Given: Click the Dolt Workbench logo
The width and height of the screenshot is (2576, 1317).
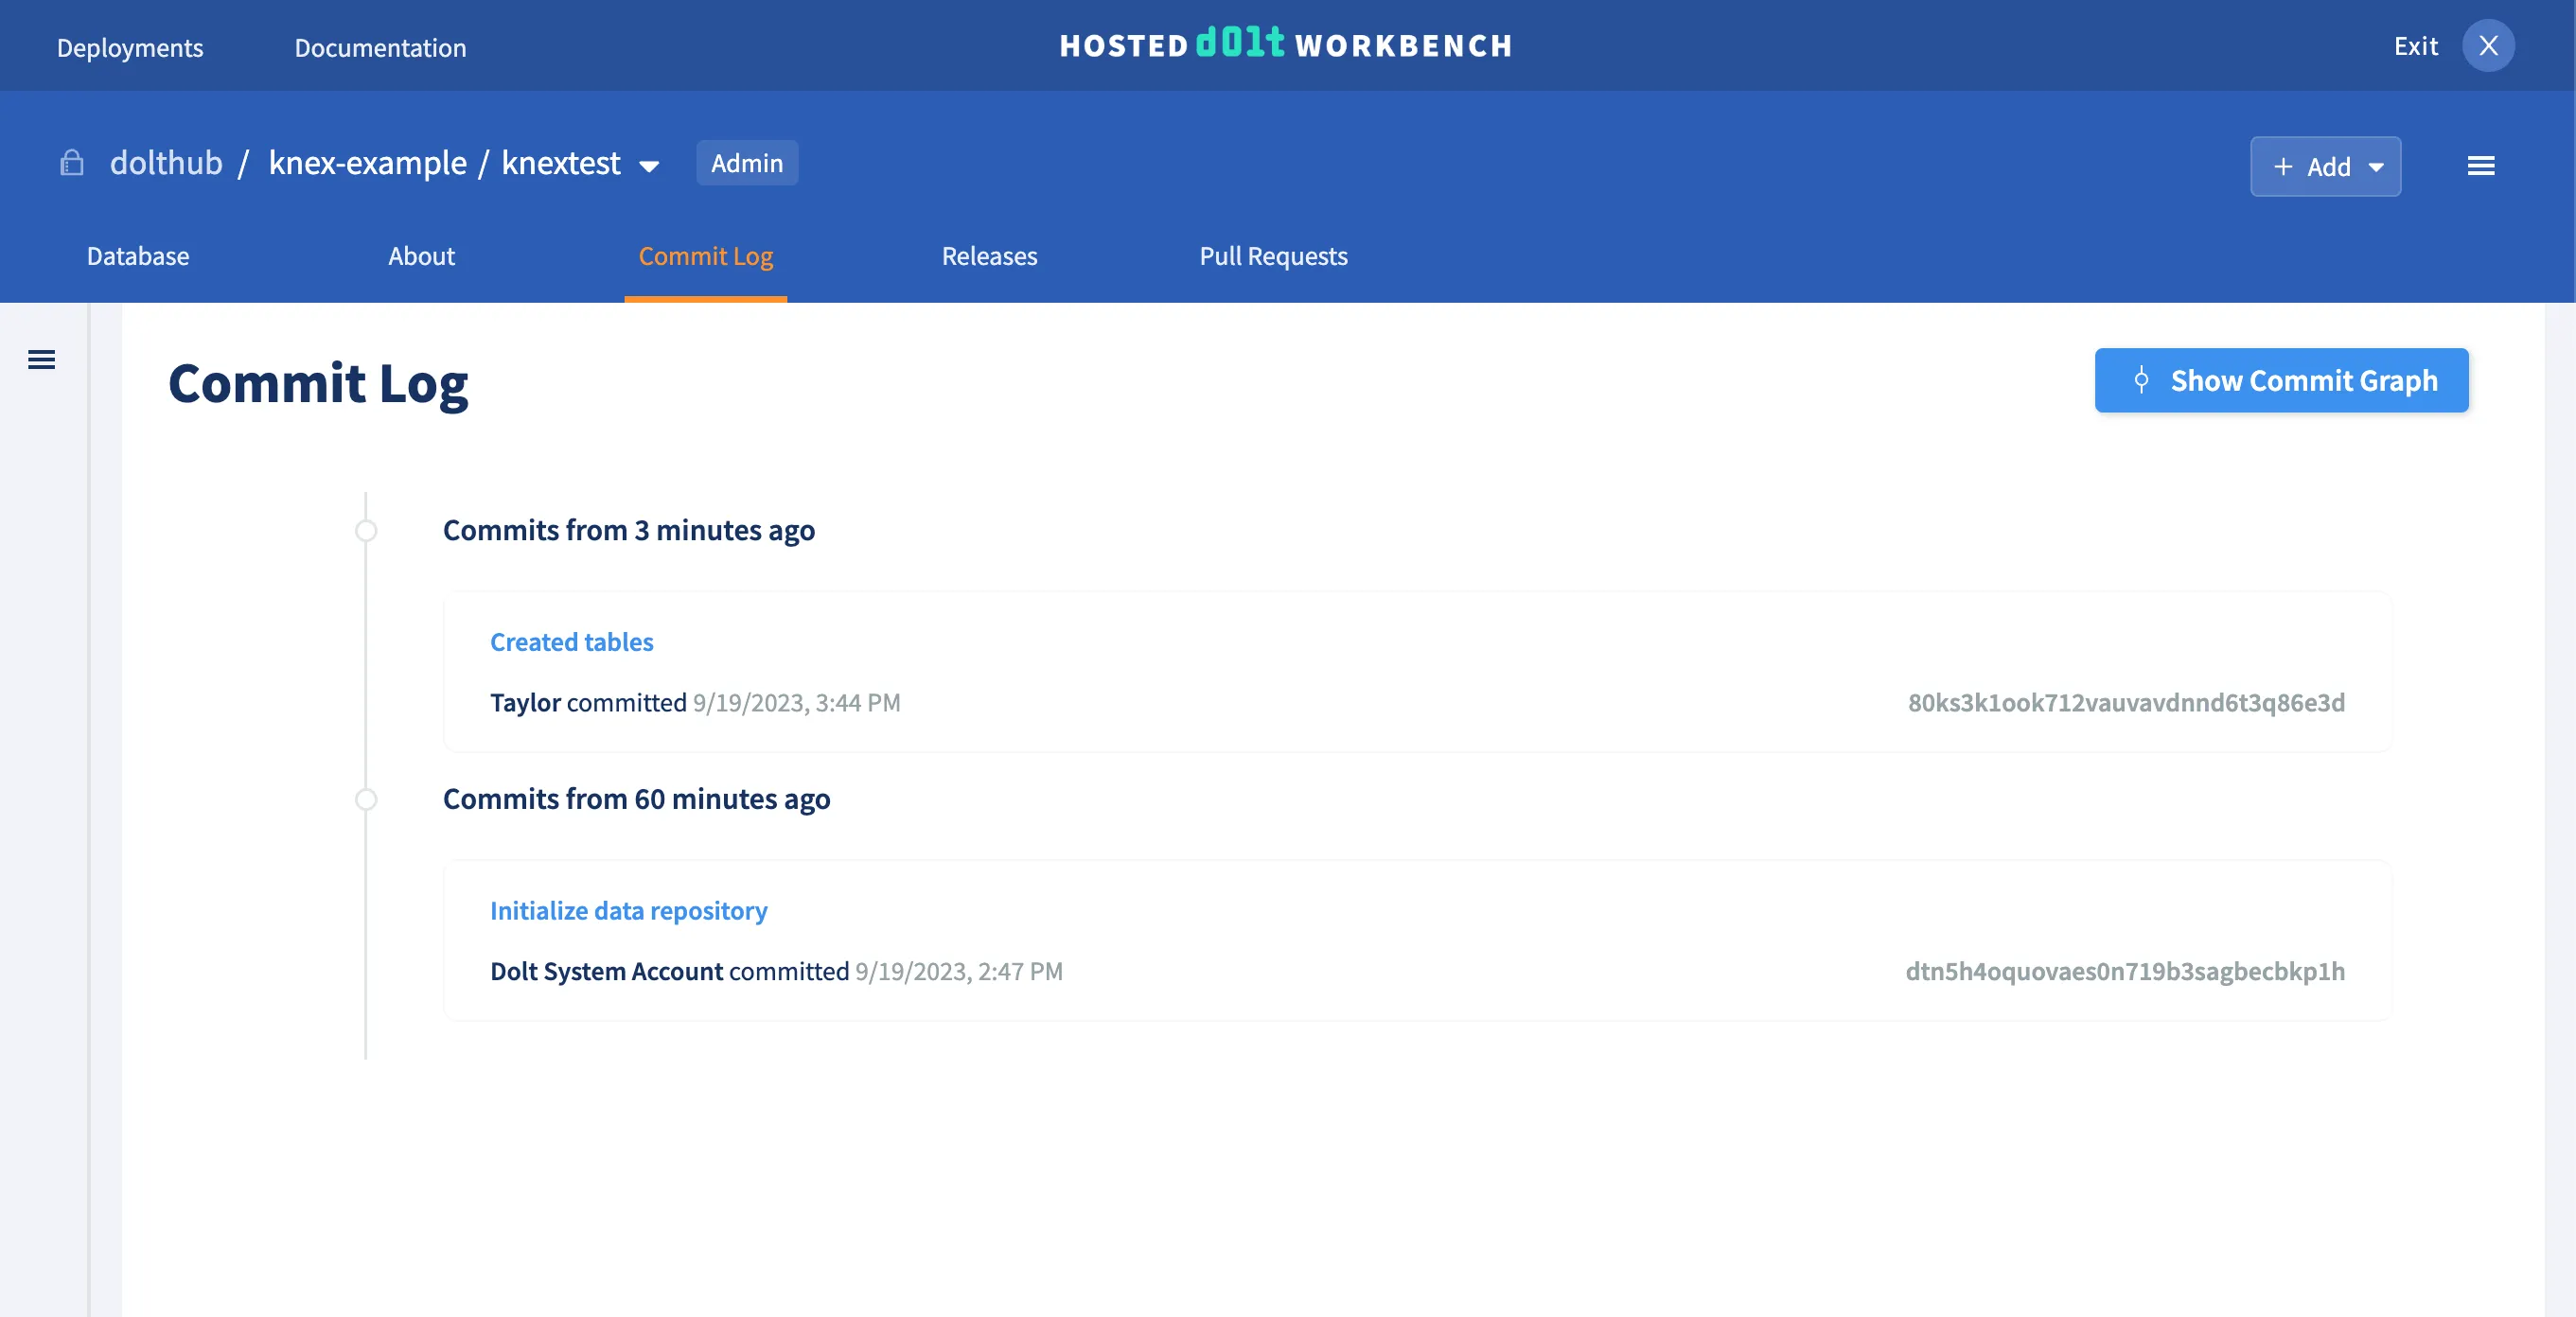Looking at the screenshot, I should (1285, 45).
